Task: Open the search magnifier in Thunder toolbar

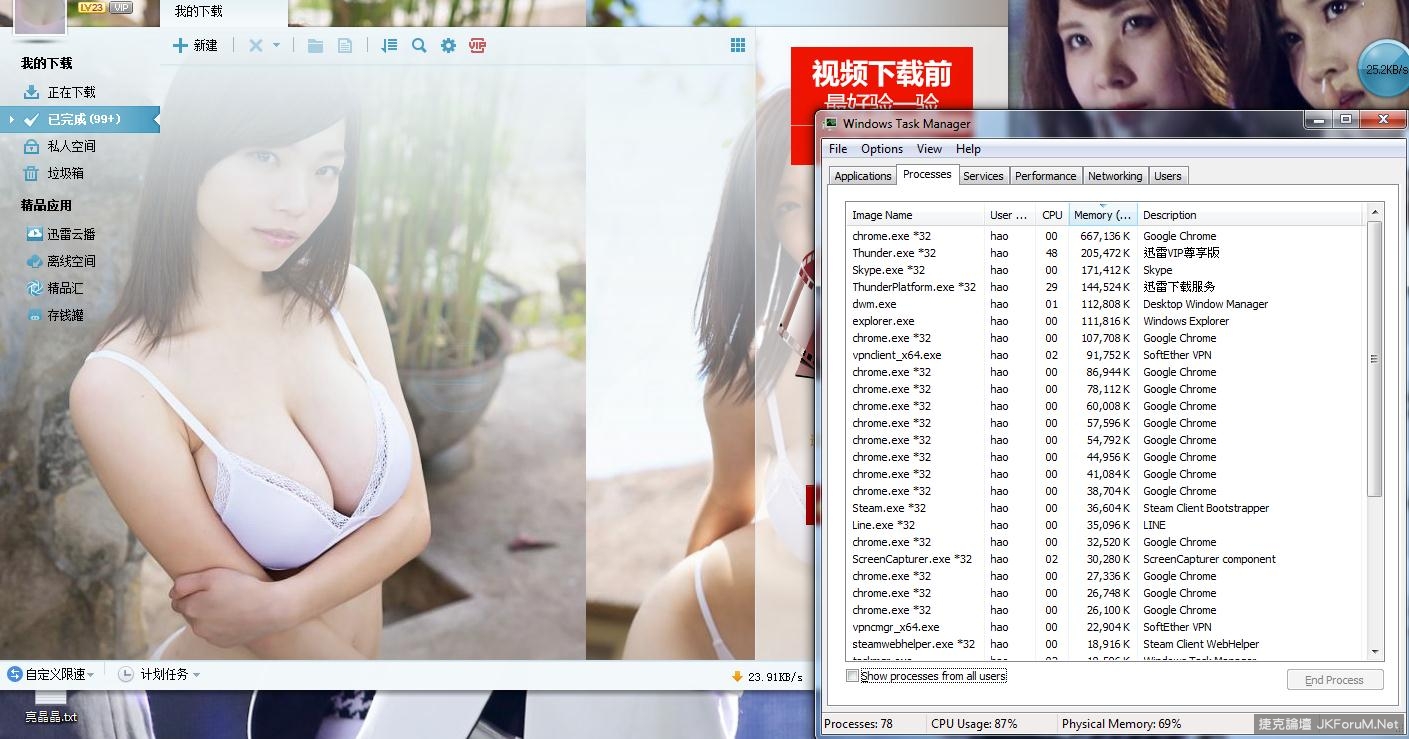Action: pos(419,45)
